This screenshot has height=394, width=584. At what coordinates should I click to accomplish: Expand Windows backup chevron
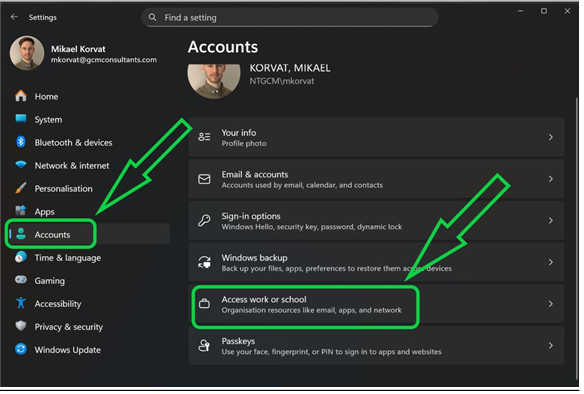click(x=550, y=263)
